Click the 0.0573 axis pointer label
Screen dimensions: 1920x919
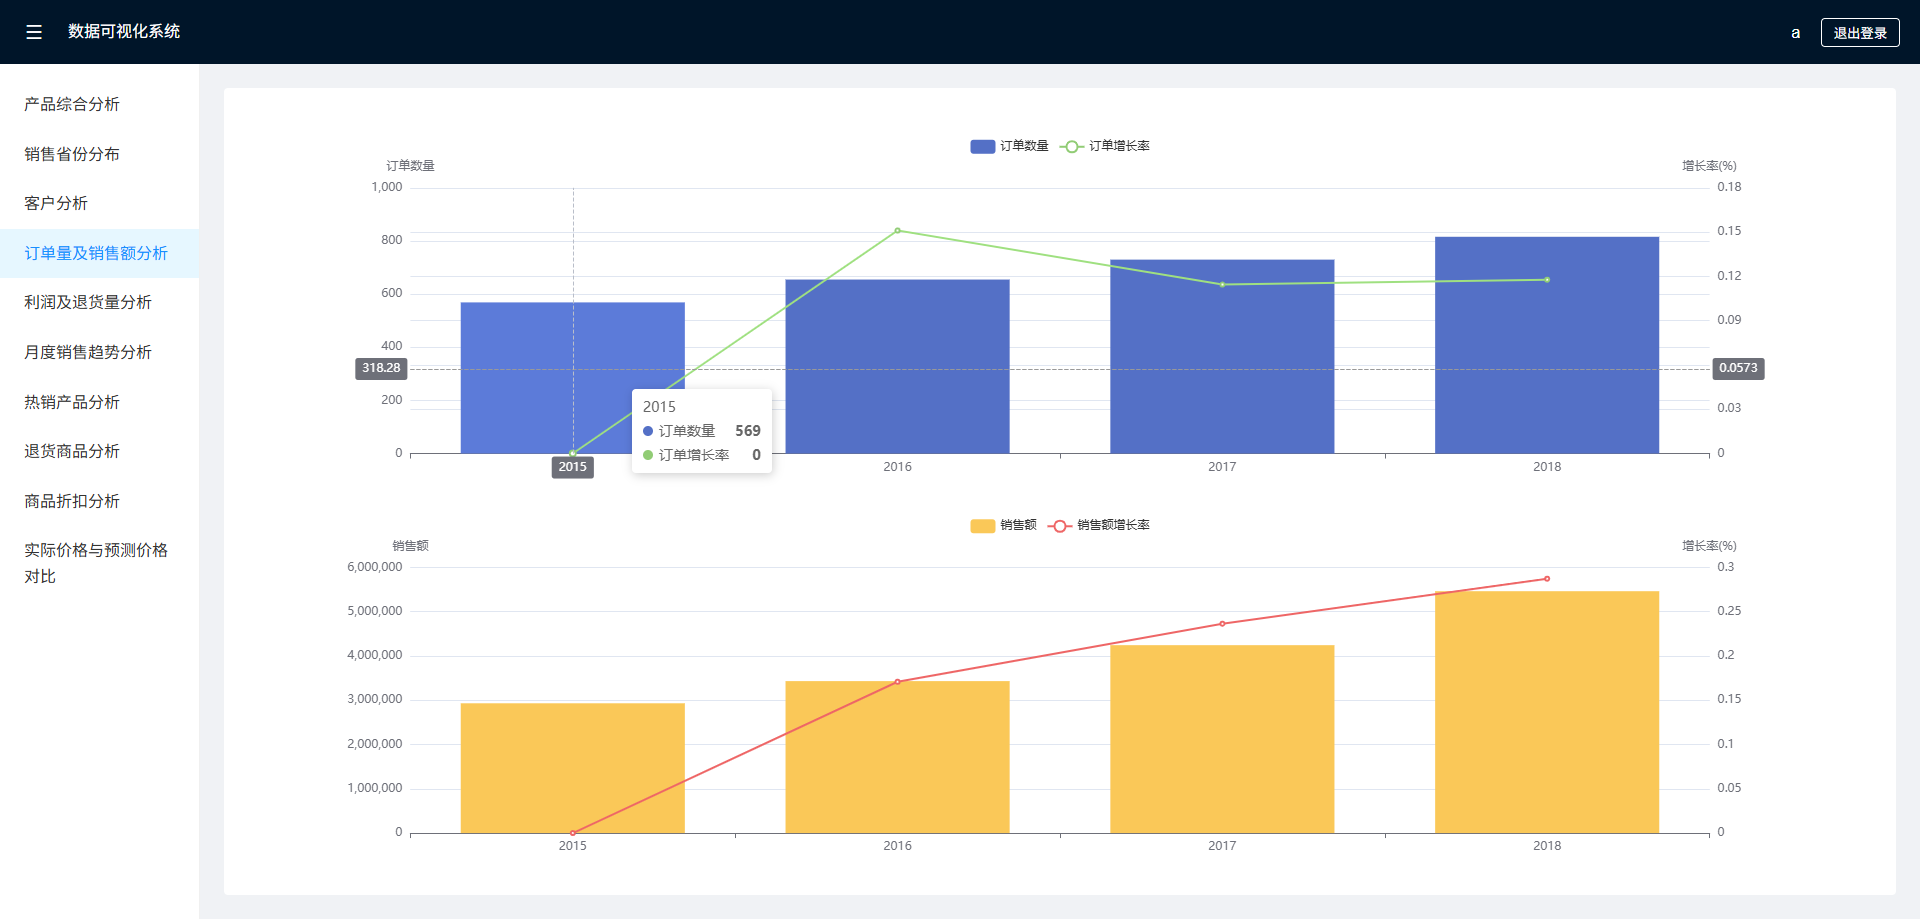[x=1738, y=368]
